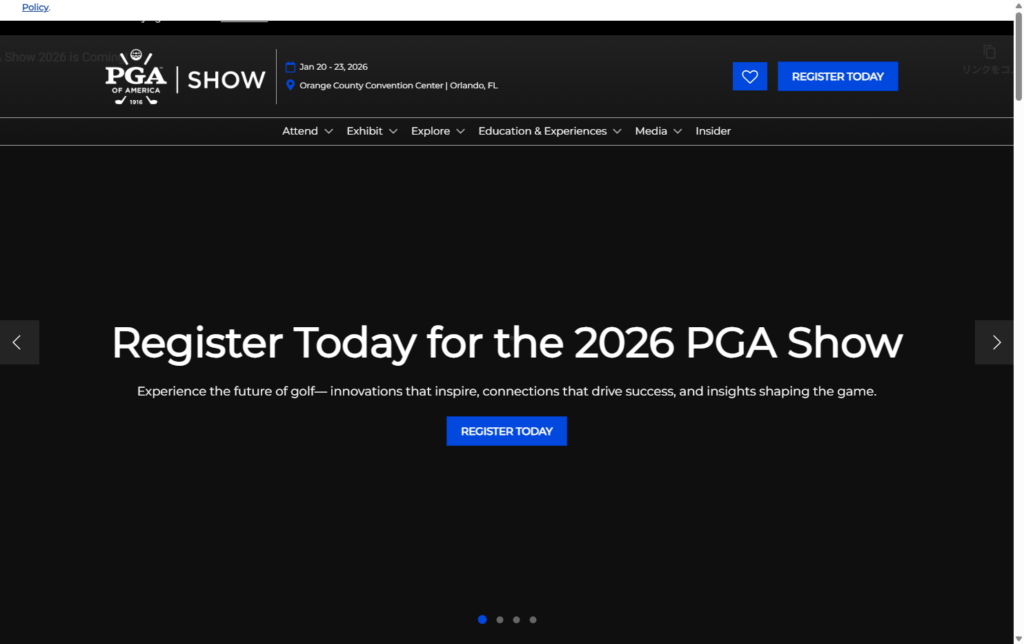Image resolution: width=1024 pixels, height=644 pixels.
Task: Open the calendar icon next to event dates
Action: pos(289,66)
